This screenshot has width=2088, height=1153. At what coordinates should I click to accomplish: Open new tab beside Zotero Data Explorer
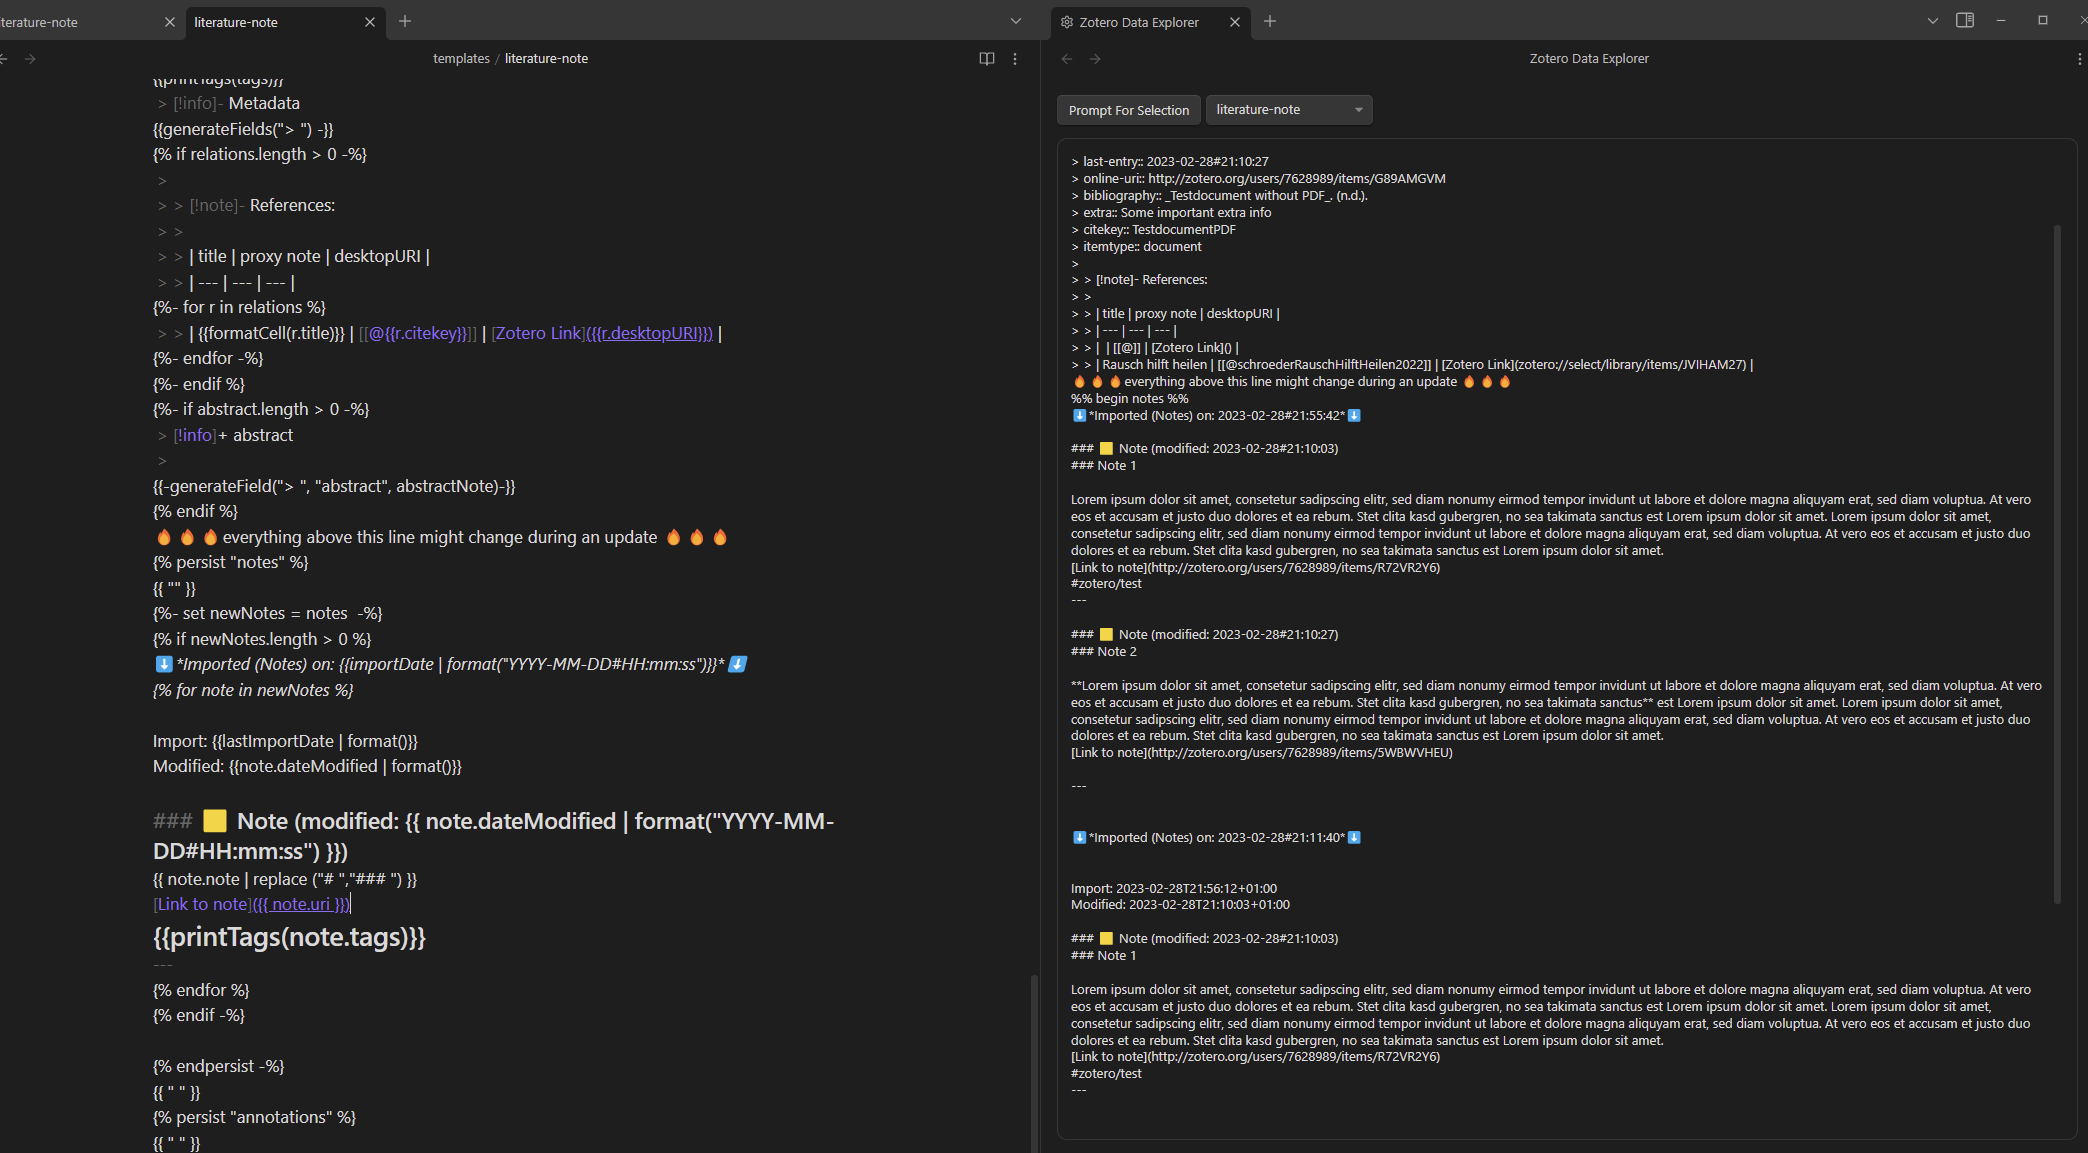coord(1269,21)
